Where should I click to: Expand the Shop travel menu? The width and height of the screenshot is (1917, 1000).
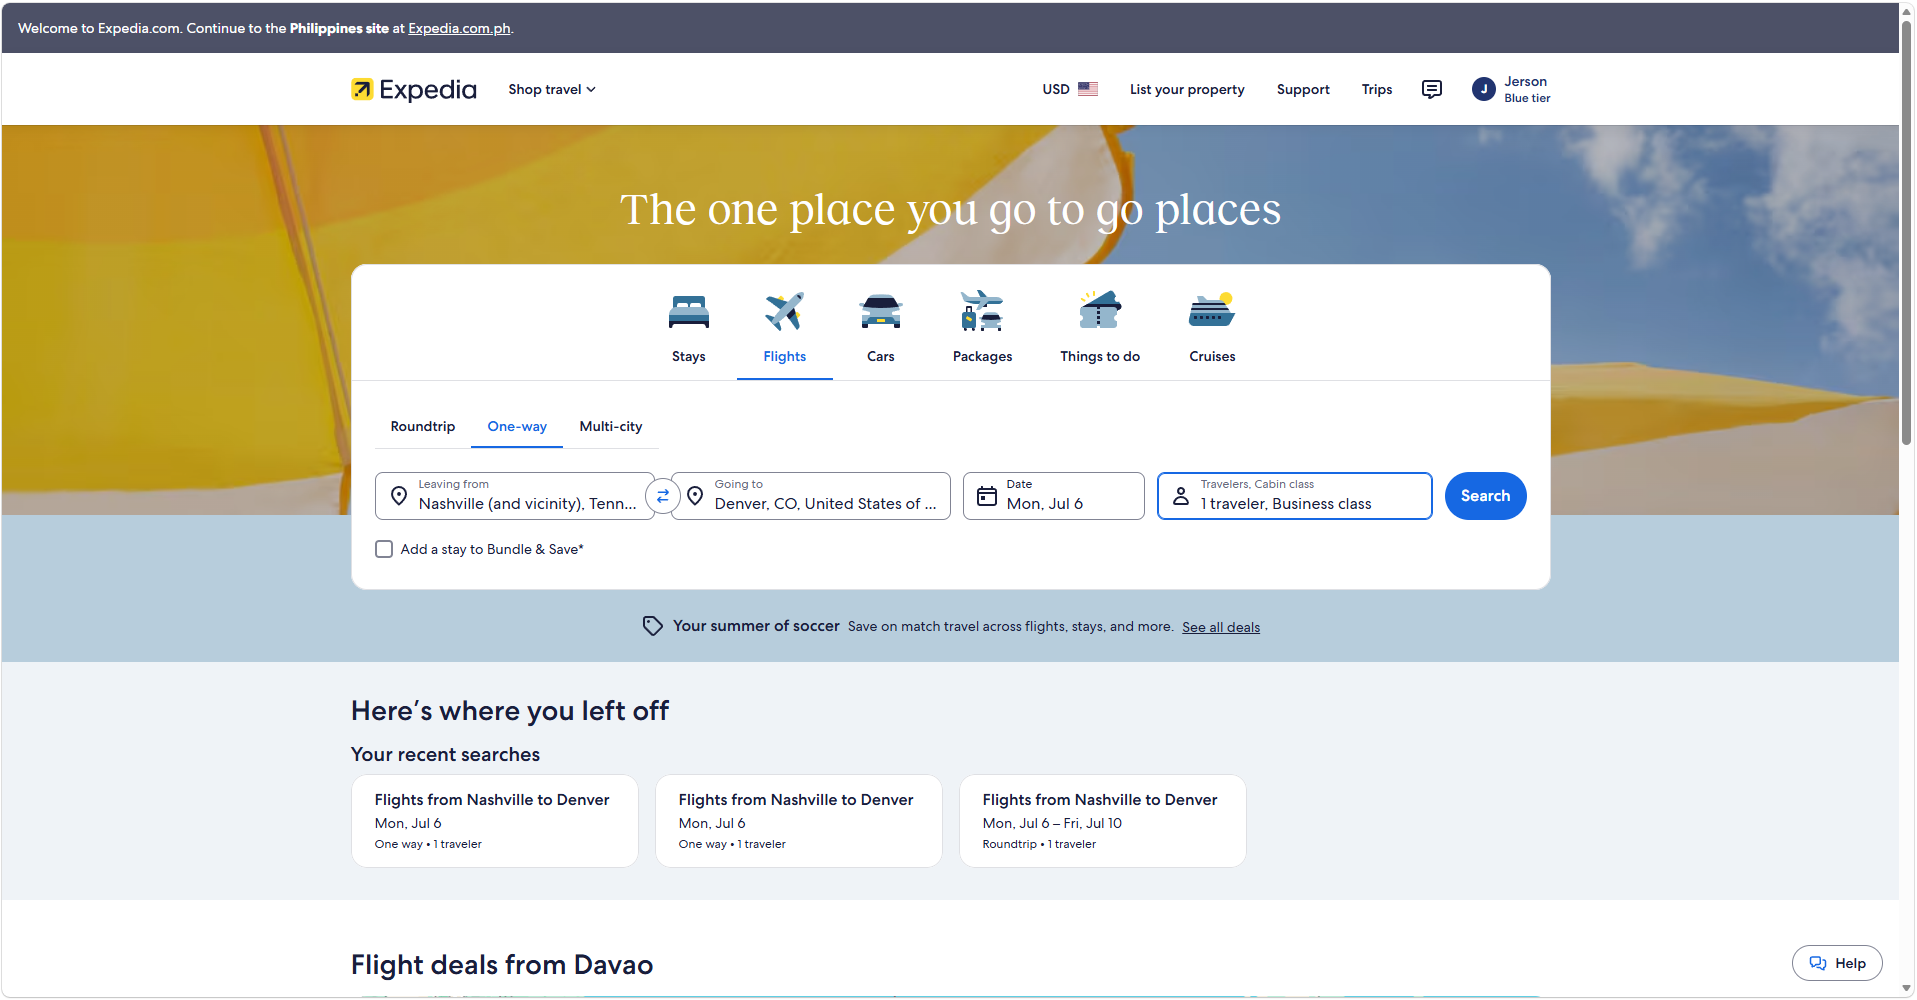point(552,89)
